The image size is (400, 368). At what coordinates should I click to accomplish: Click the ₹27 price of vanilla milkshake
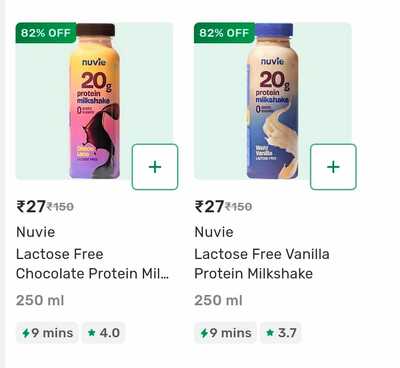tap(209, 207)
